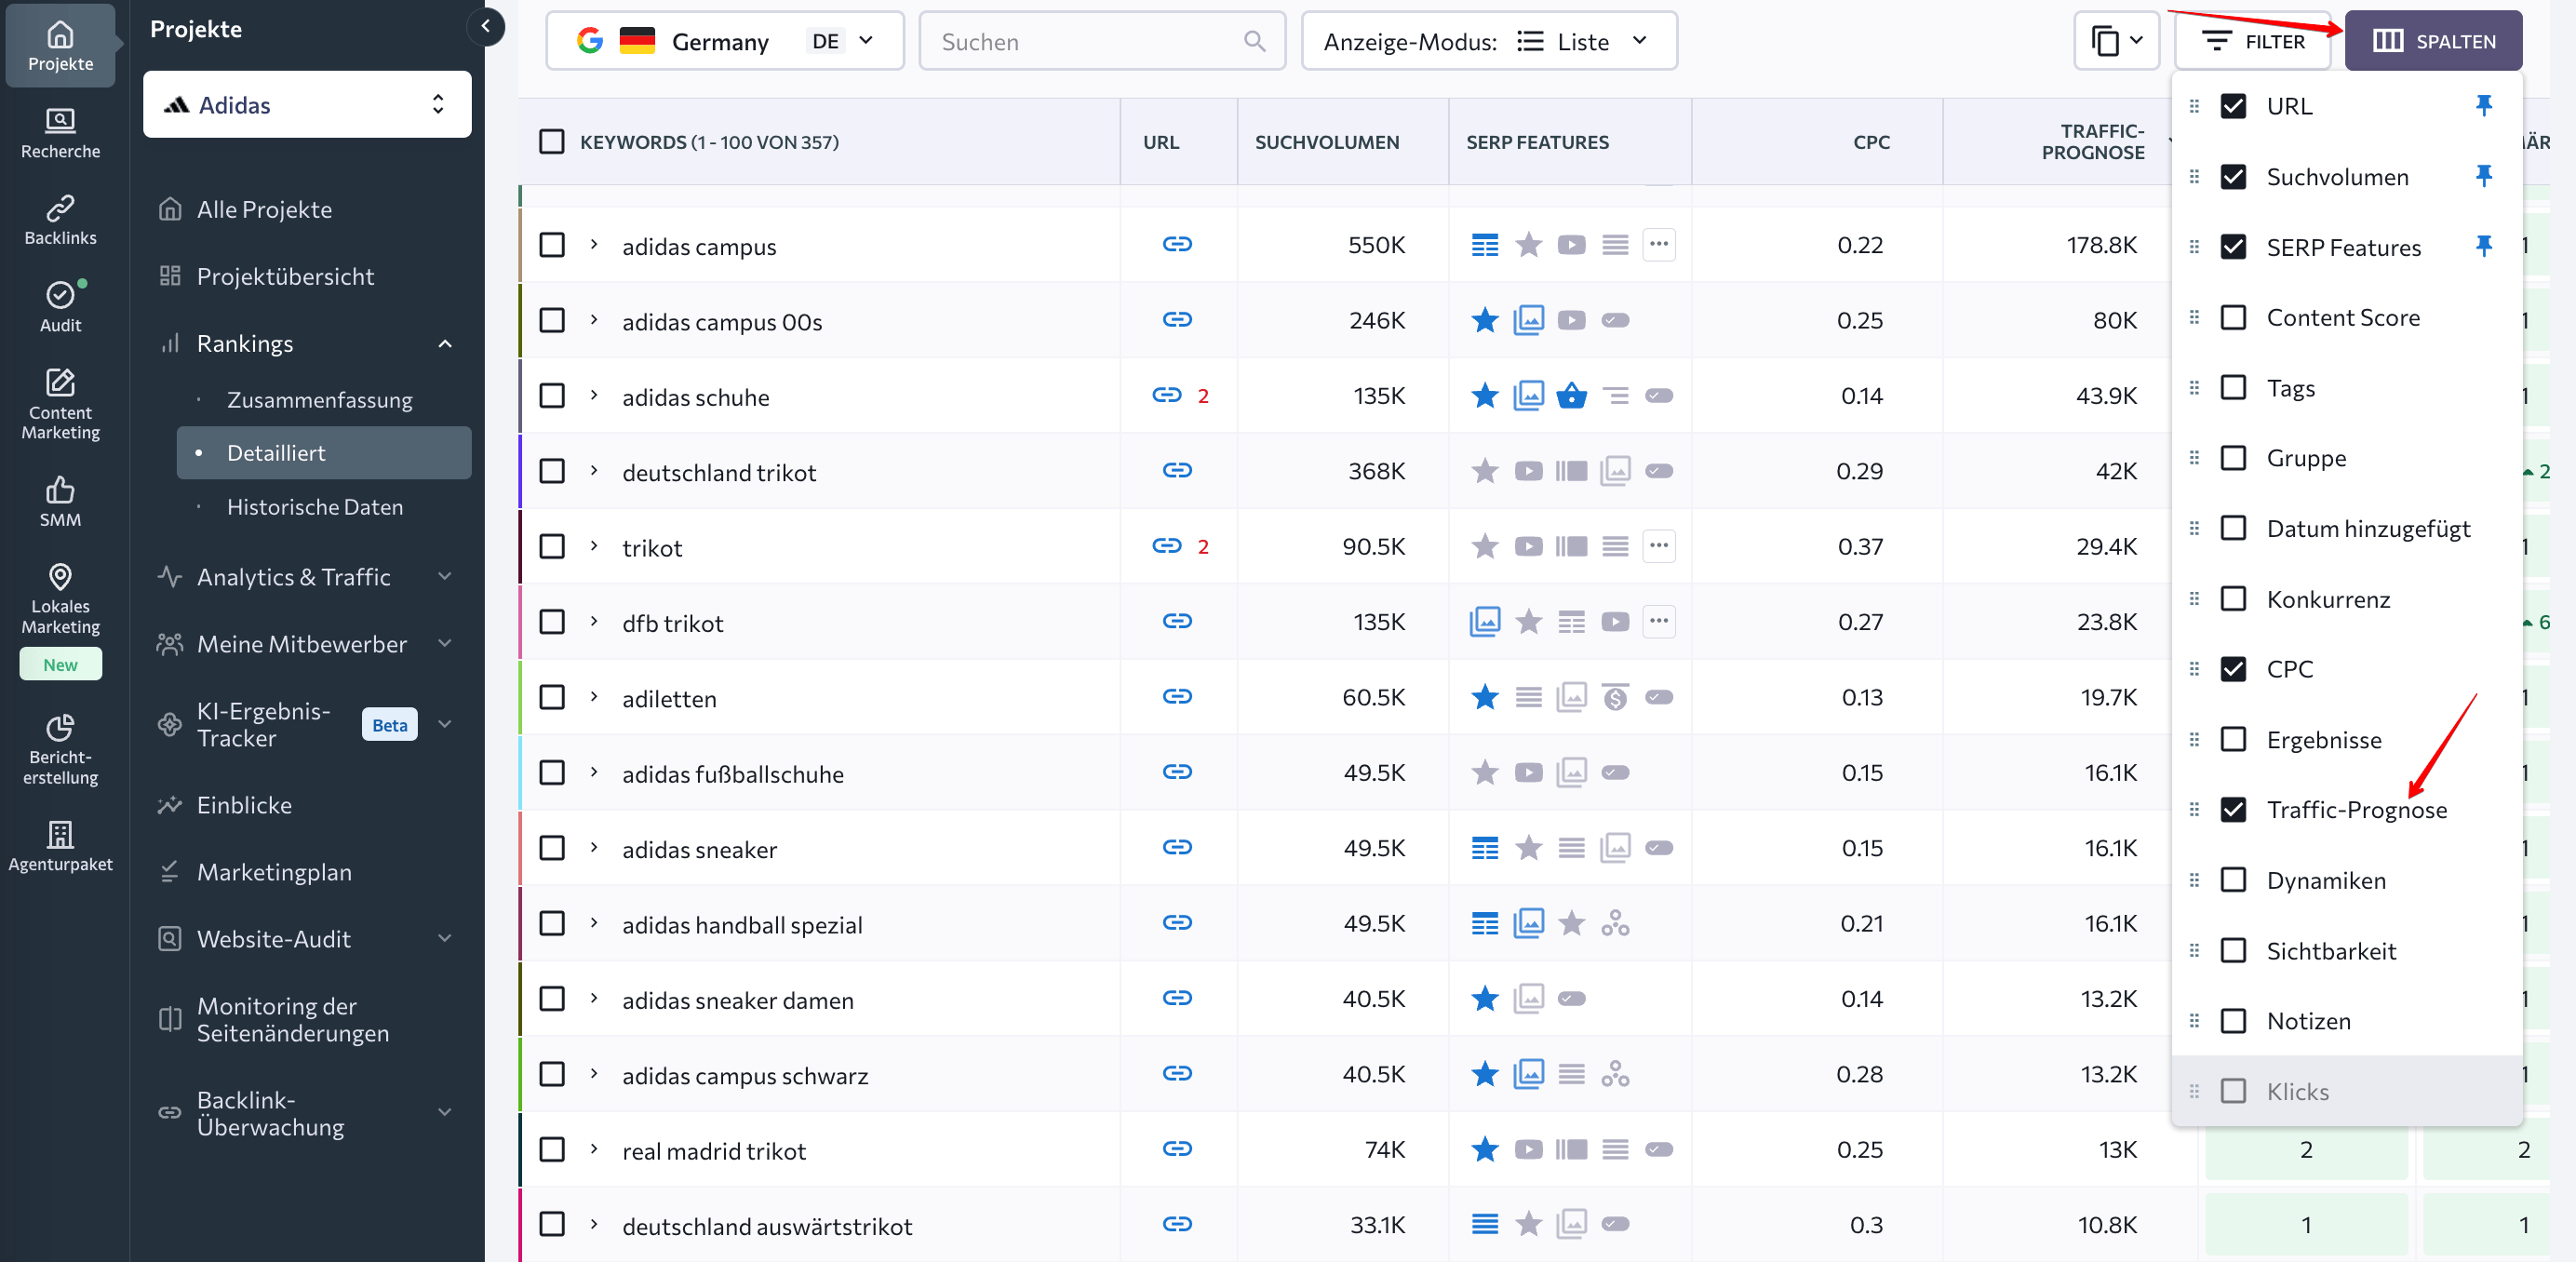2576x1262 pixels.
Task: Open the Recherche sidebar section
Action: 60,134
